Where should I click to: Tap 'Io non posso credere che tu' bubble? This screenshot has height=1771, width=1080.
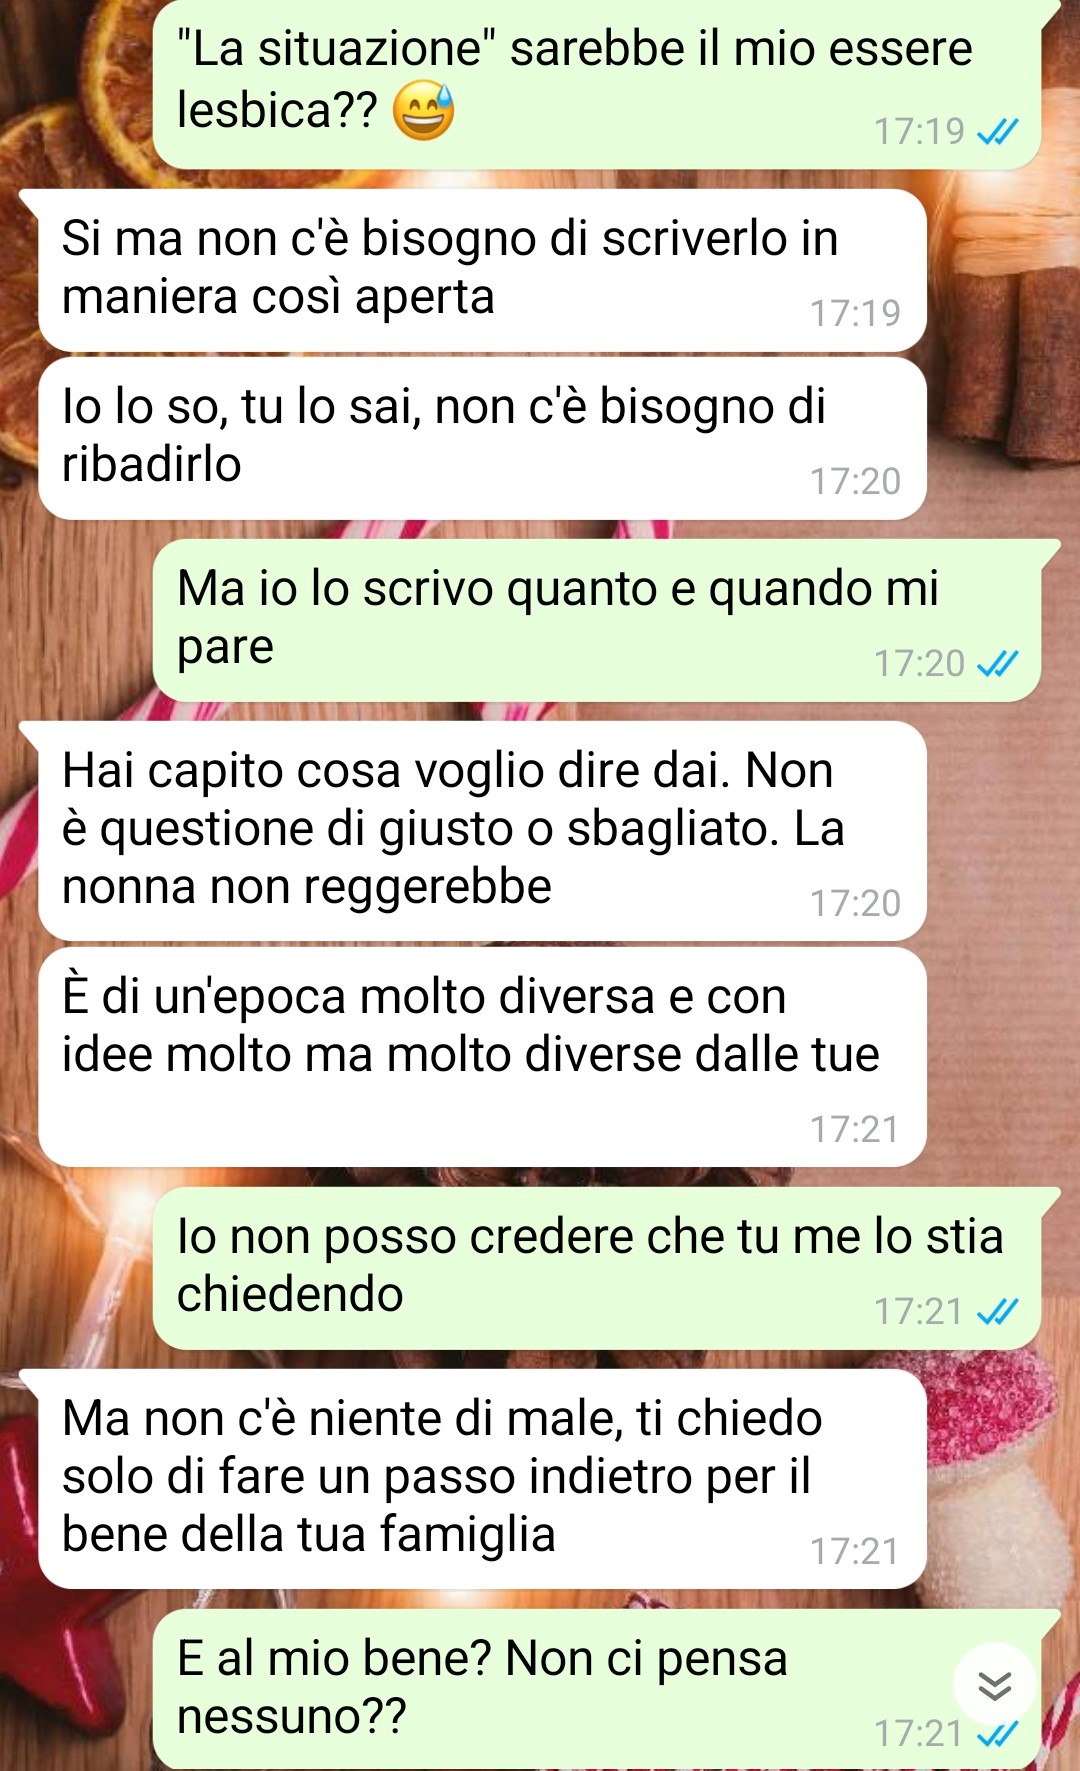click(x=597, y=1268)
